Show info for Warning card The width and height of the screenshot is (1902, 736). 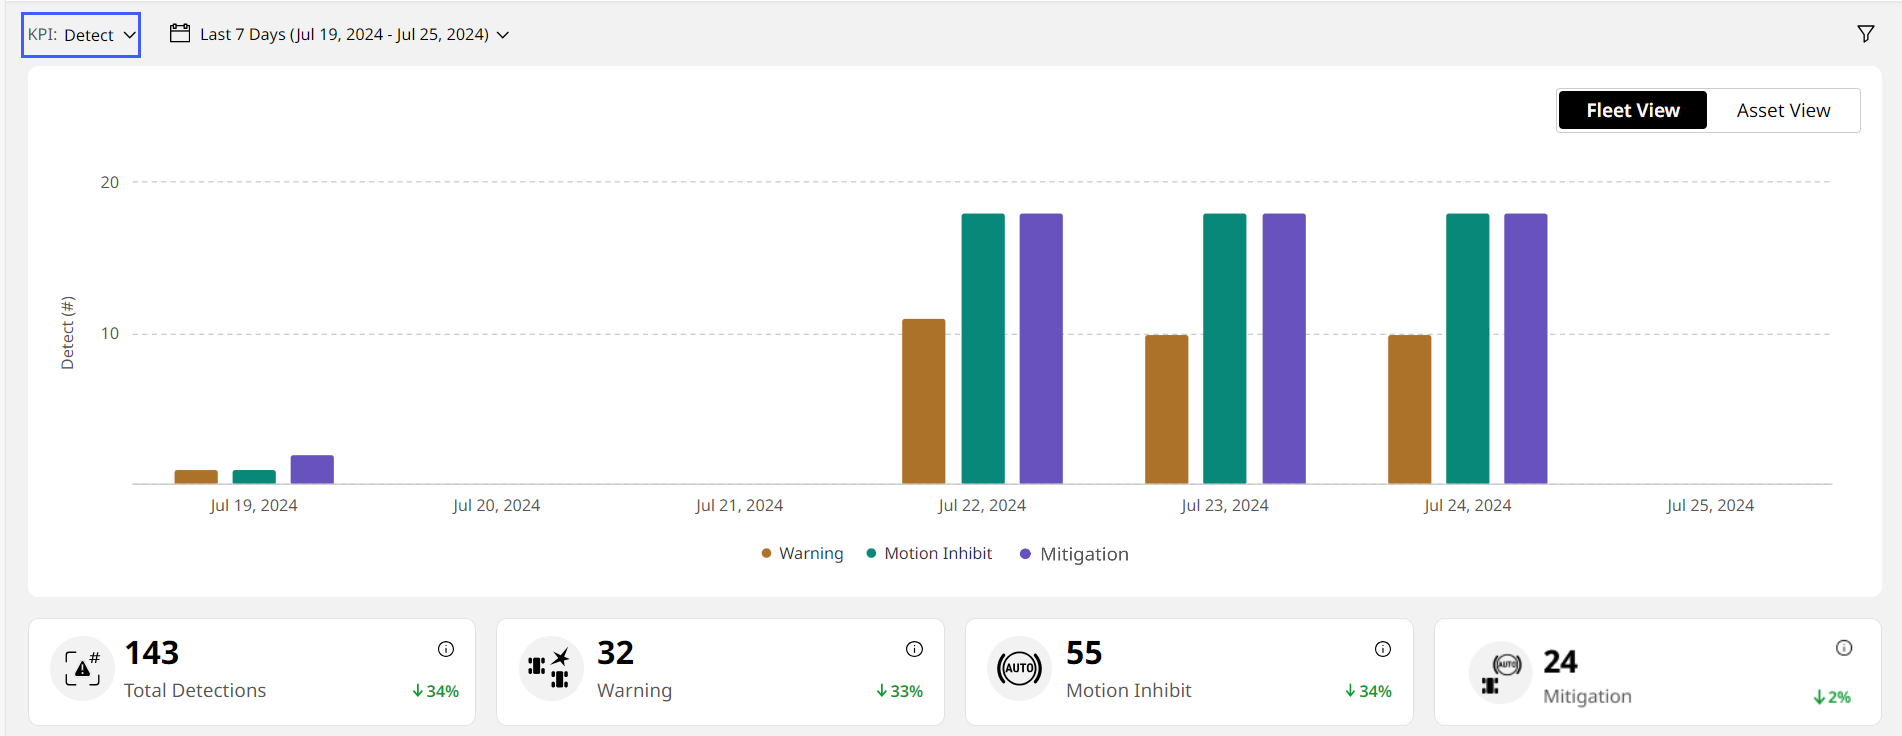point(914,649)
